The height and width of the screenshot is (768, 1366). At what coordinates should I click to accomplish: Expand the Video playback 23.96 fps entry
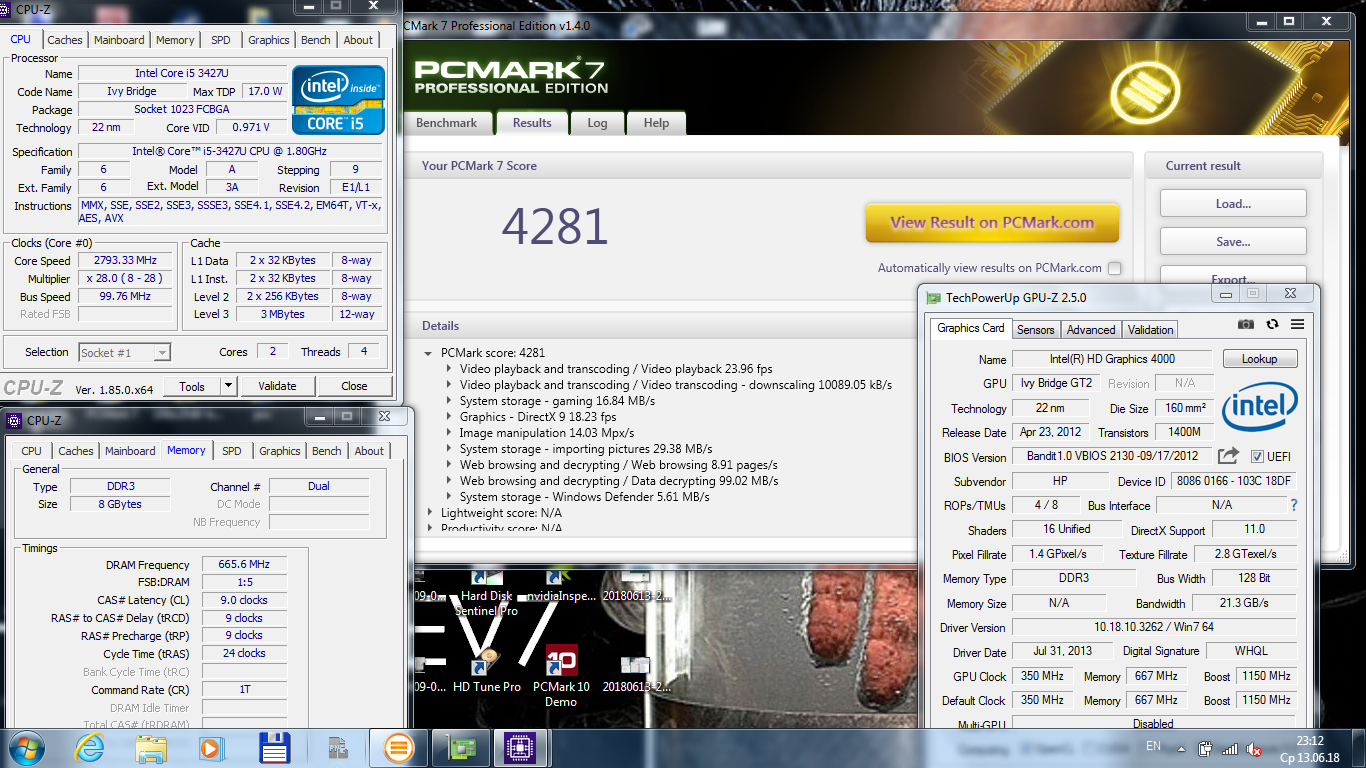click(x=449, y=369)
